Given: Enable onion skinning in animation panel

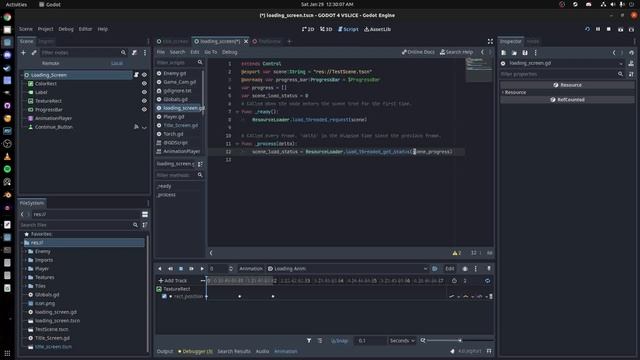Looking at the screenshot, I should click(x=465, y=269).
